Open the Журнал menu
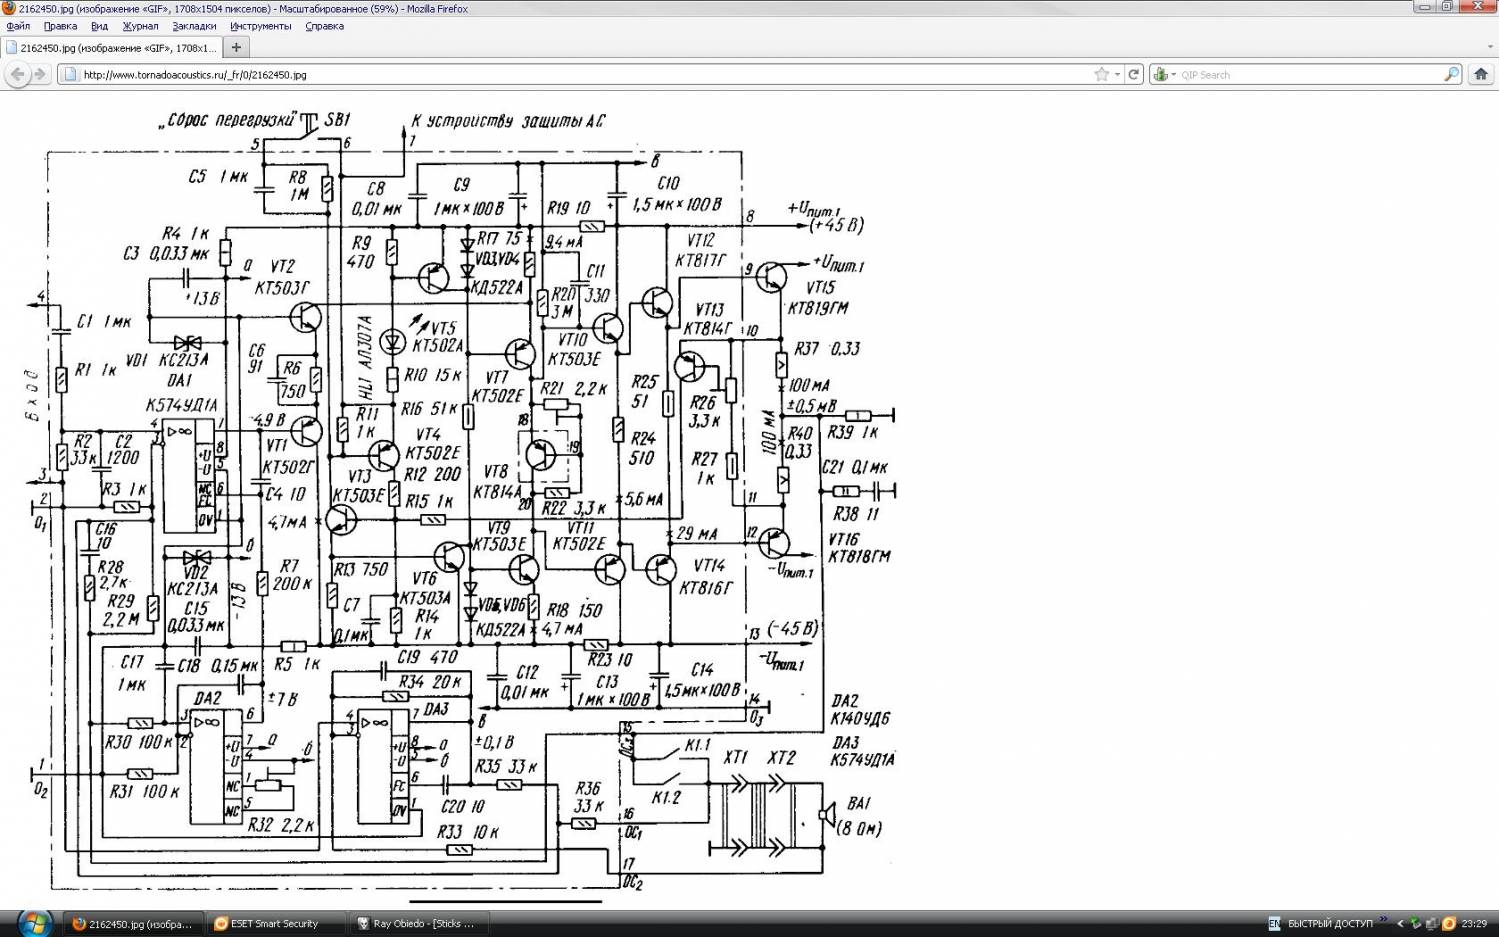 [x=140, y=26]
